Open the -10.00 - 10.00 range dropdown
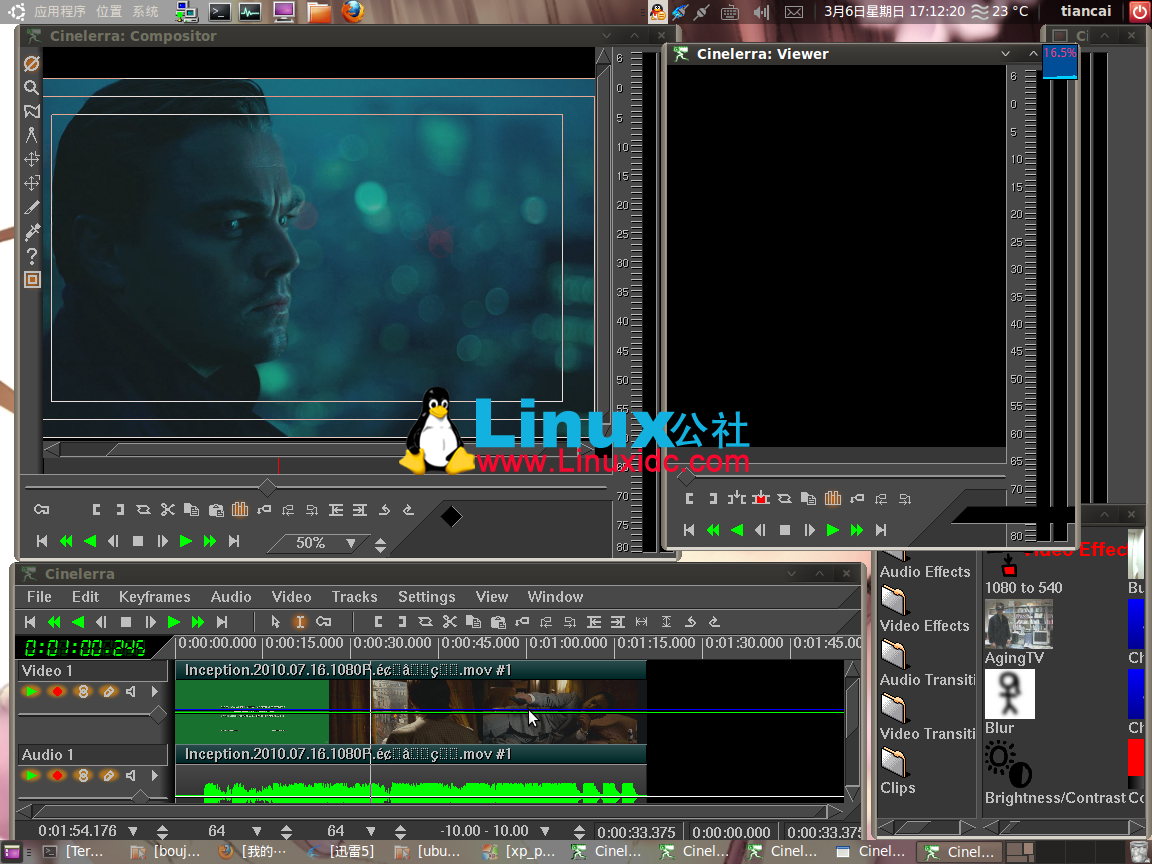 coord(544,831)
